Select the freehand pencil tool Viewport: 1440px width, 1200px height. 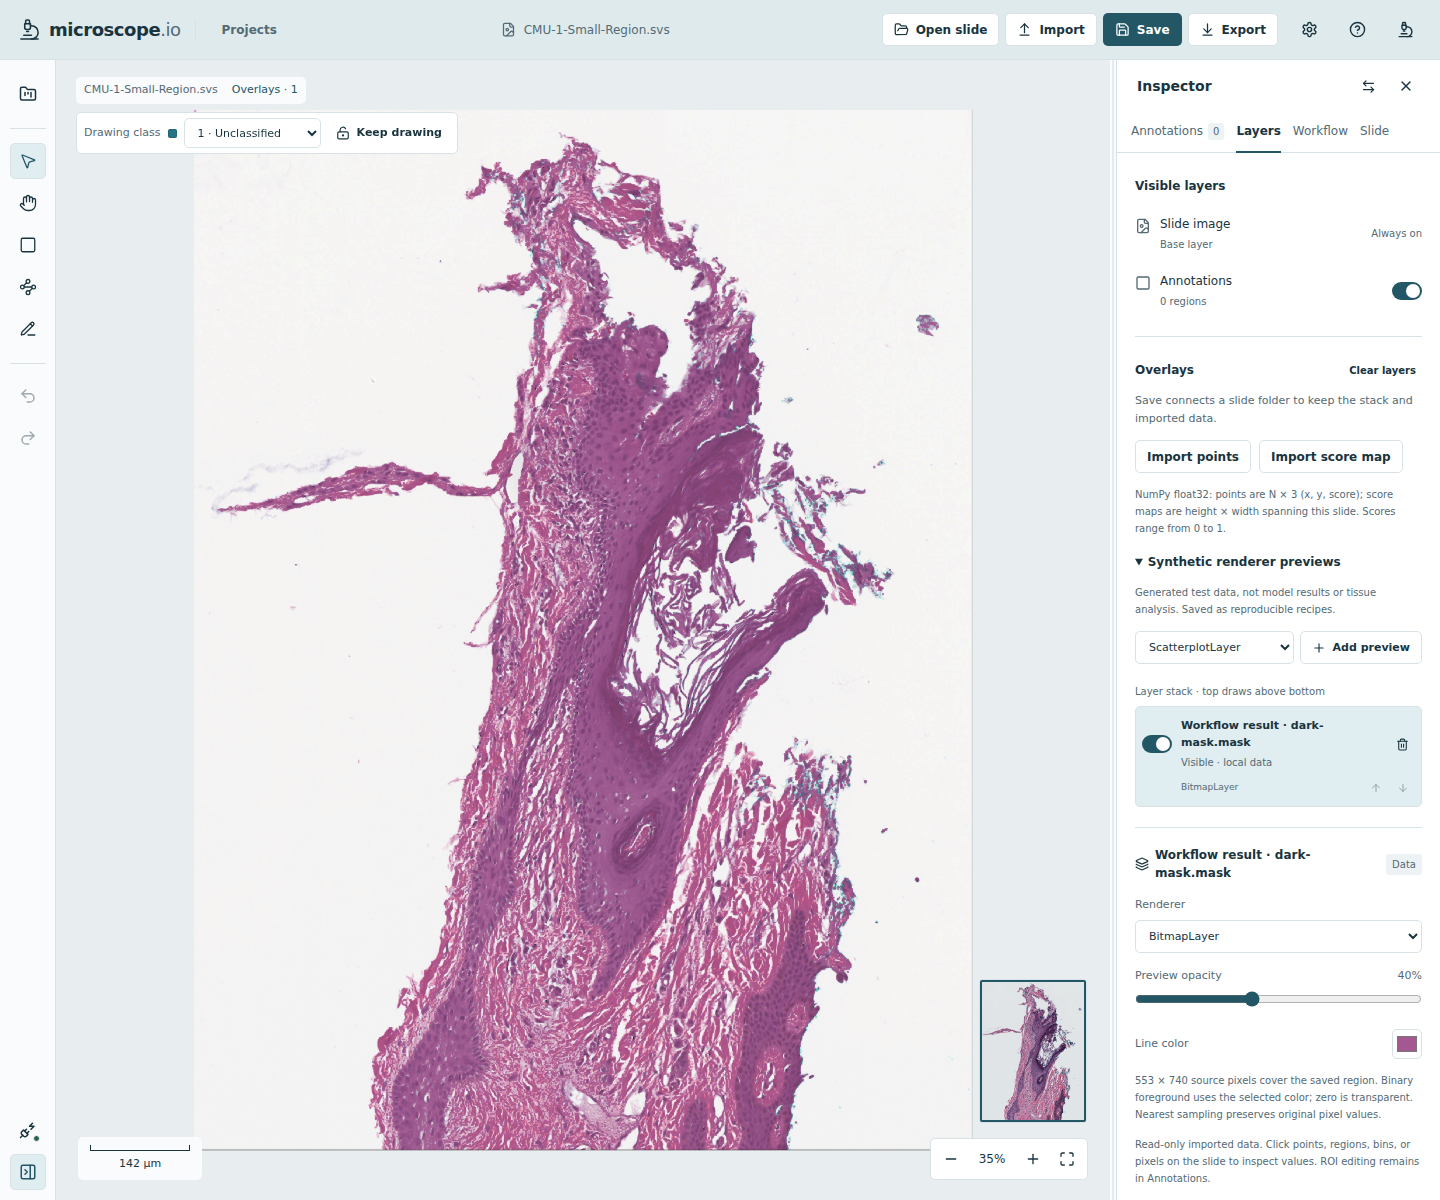(28, 329)
